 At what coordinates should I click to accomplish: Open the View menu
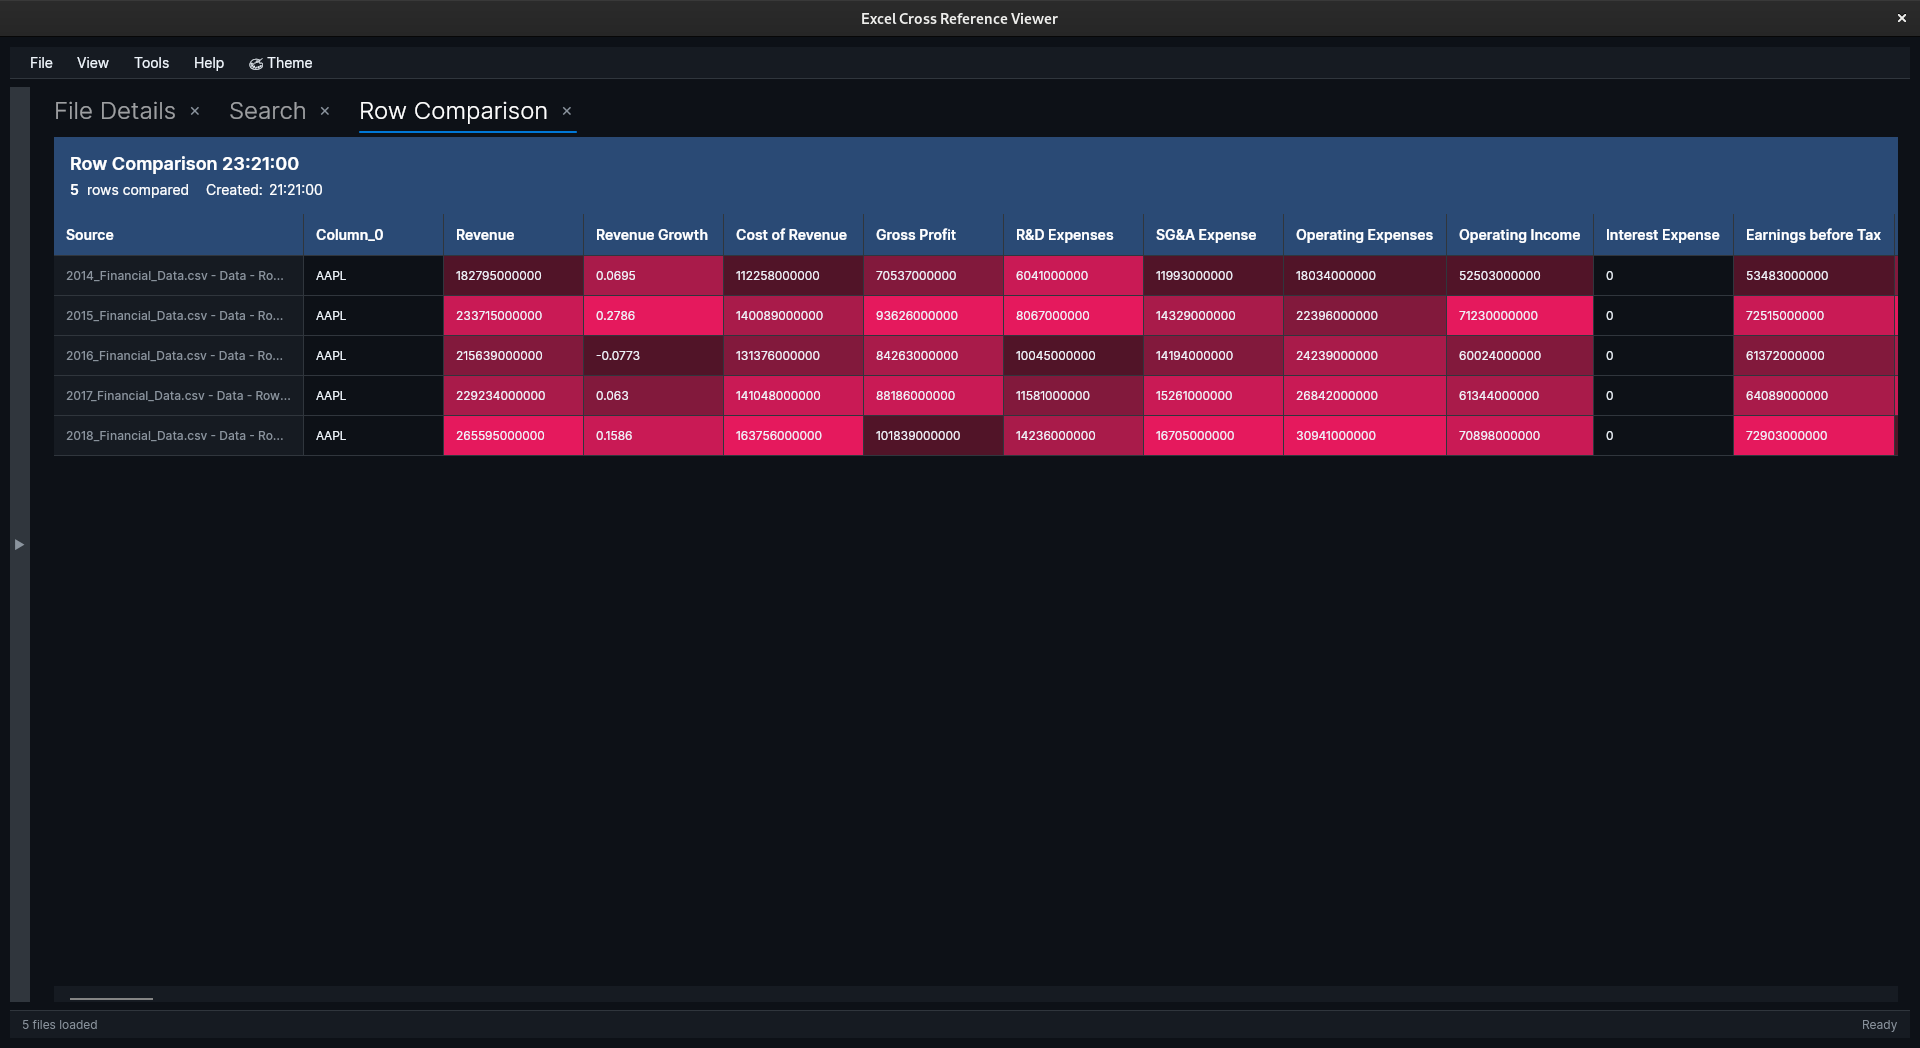point(93,63)
